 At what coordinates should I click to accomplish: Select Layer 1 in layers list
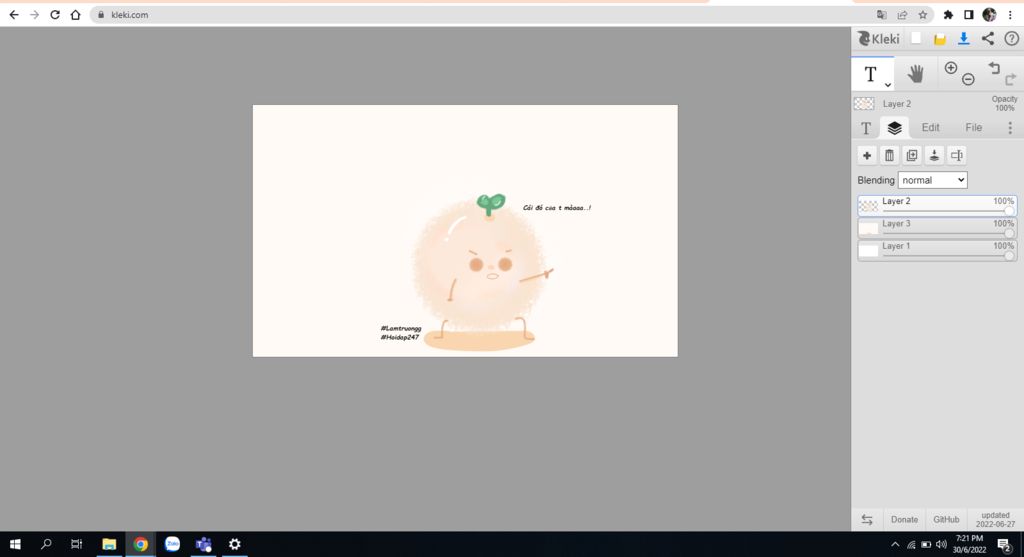pos(937,250)
